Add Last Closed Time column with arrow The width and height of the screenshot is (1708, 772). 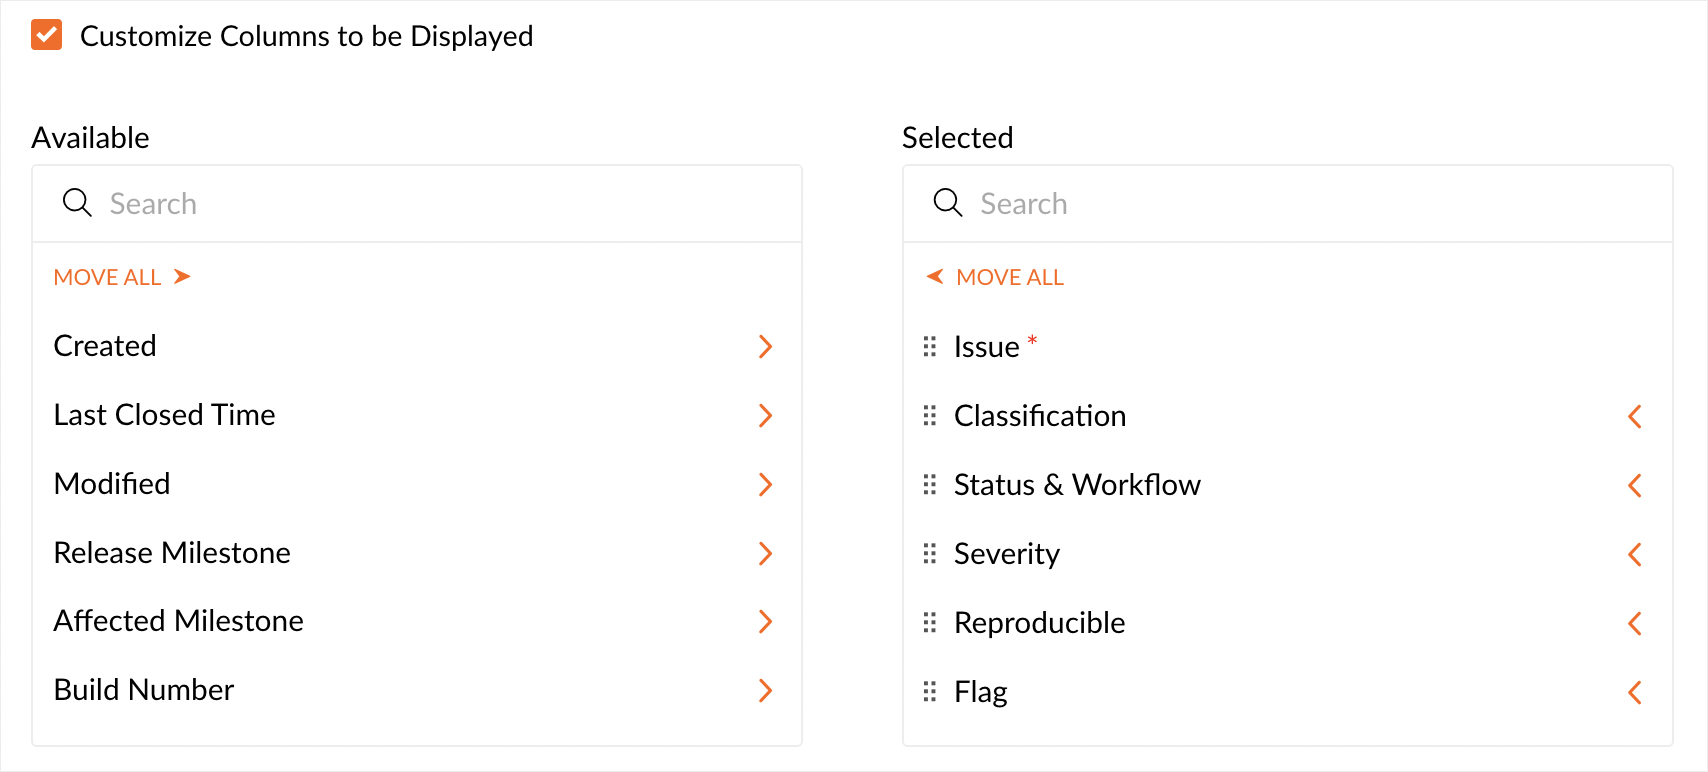[765, 416]
